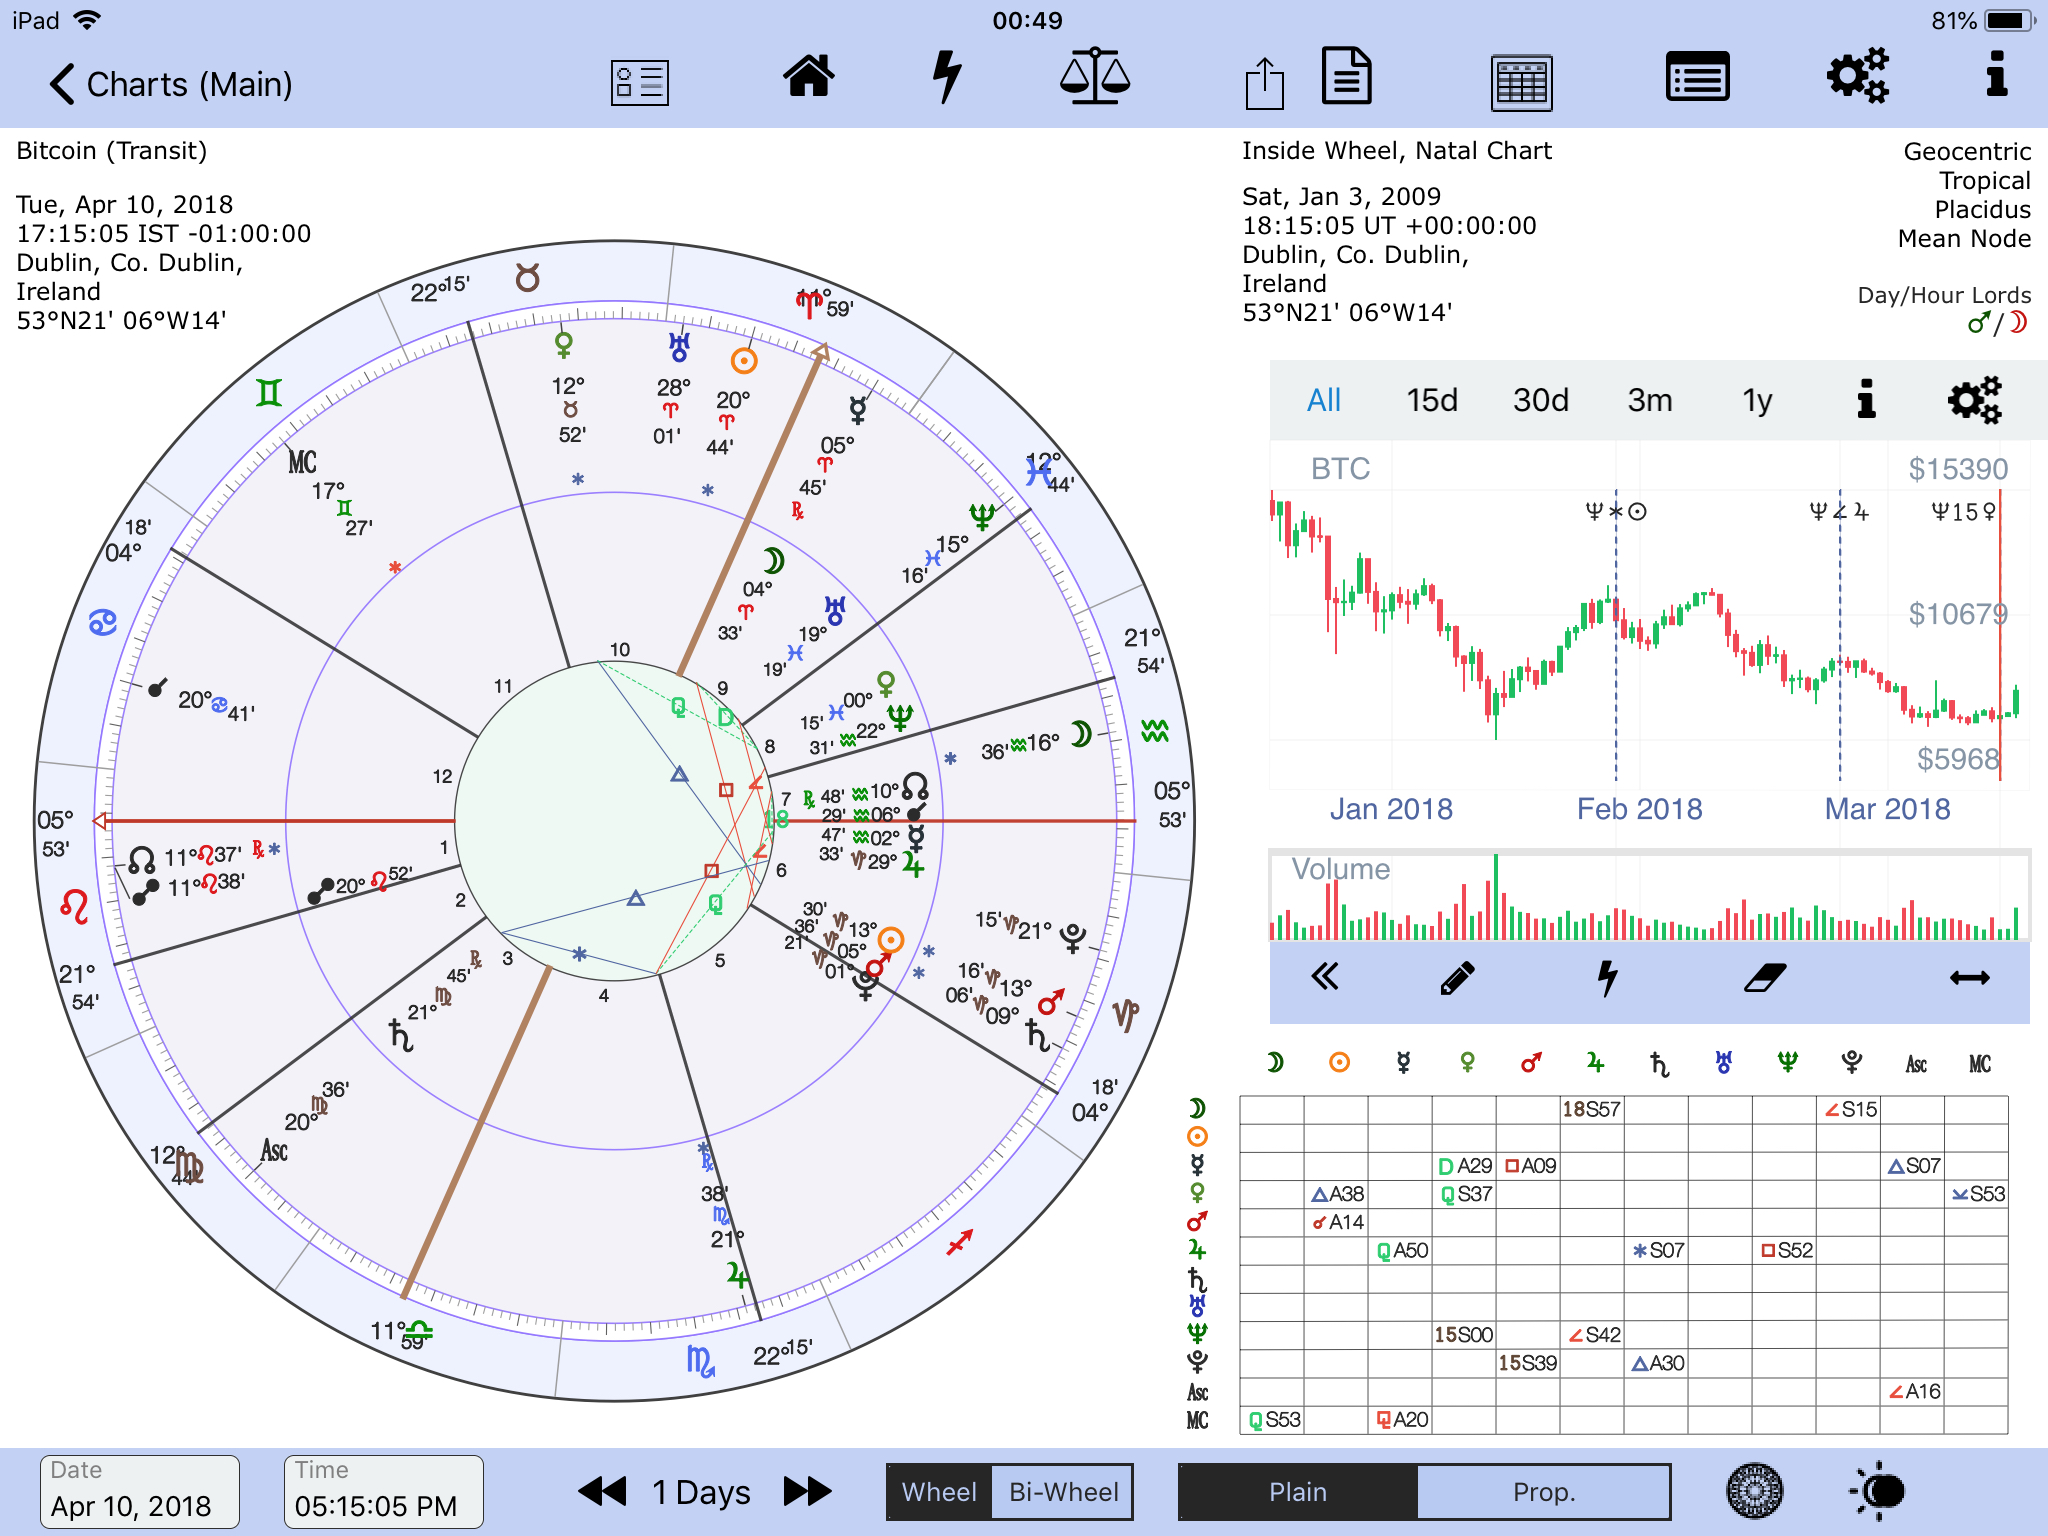The height and width of the screenshot is (1536, 2048).
Task: Step back one day with rewind arrows
Action: point(603,1491)
